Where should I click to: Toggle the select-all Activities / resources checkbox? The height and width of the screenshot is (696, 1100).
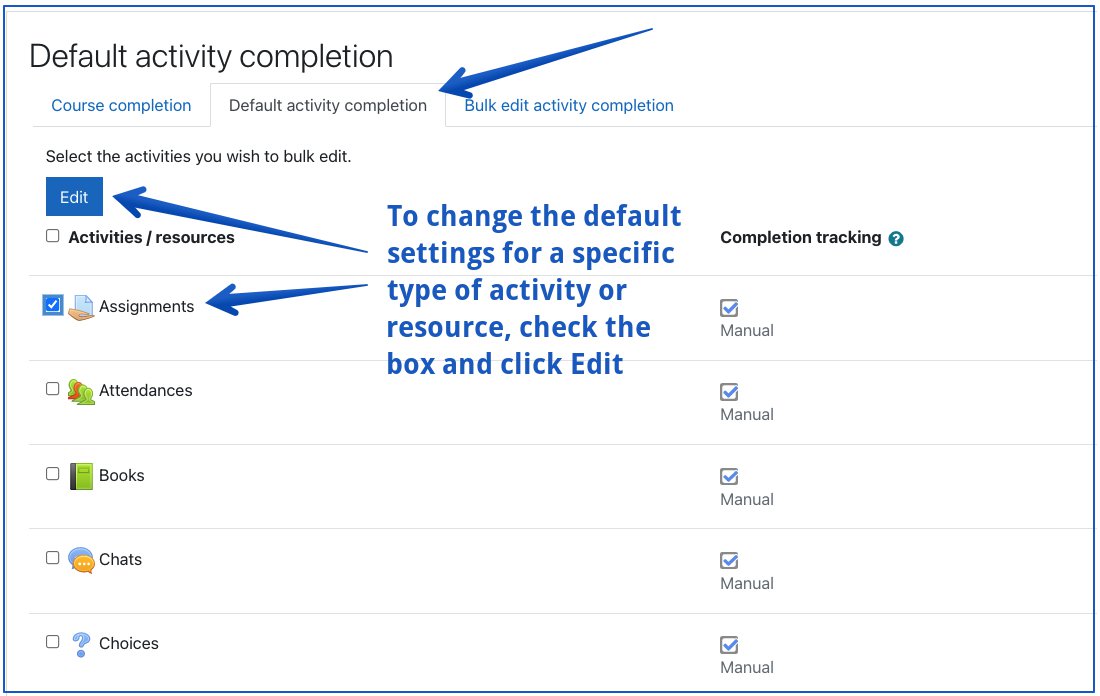click(51, 235)
